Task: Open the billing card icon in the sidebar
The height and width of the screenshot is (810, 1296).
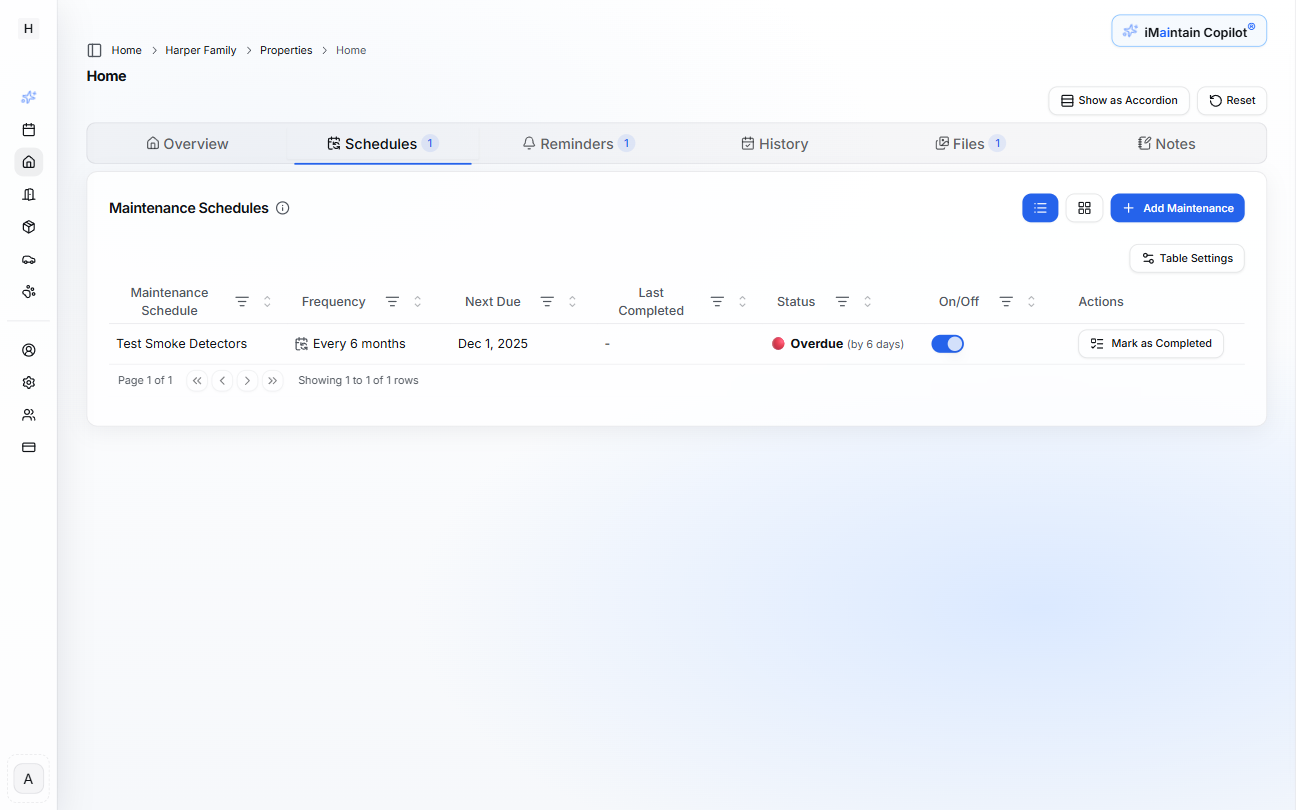Action: point(28,447)
